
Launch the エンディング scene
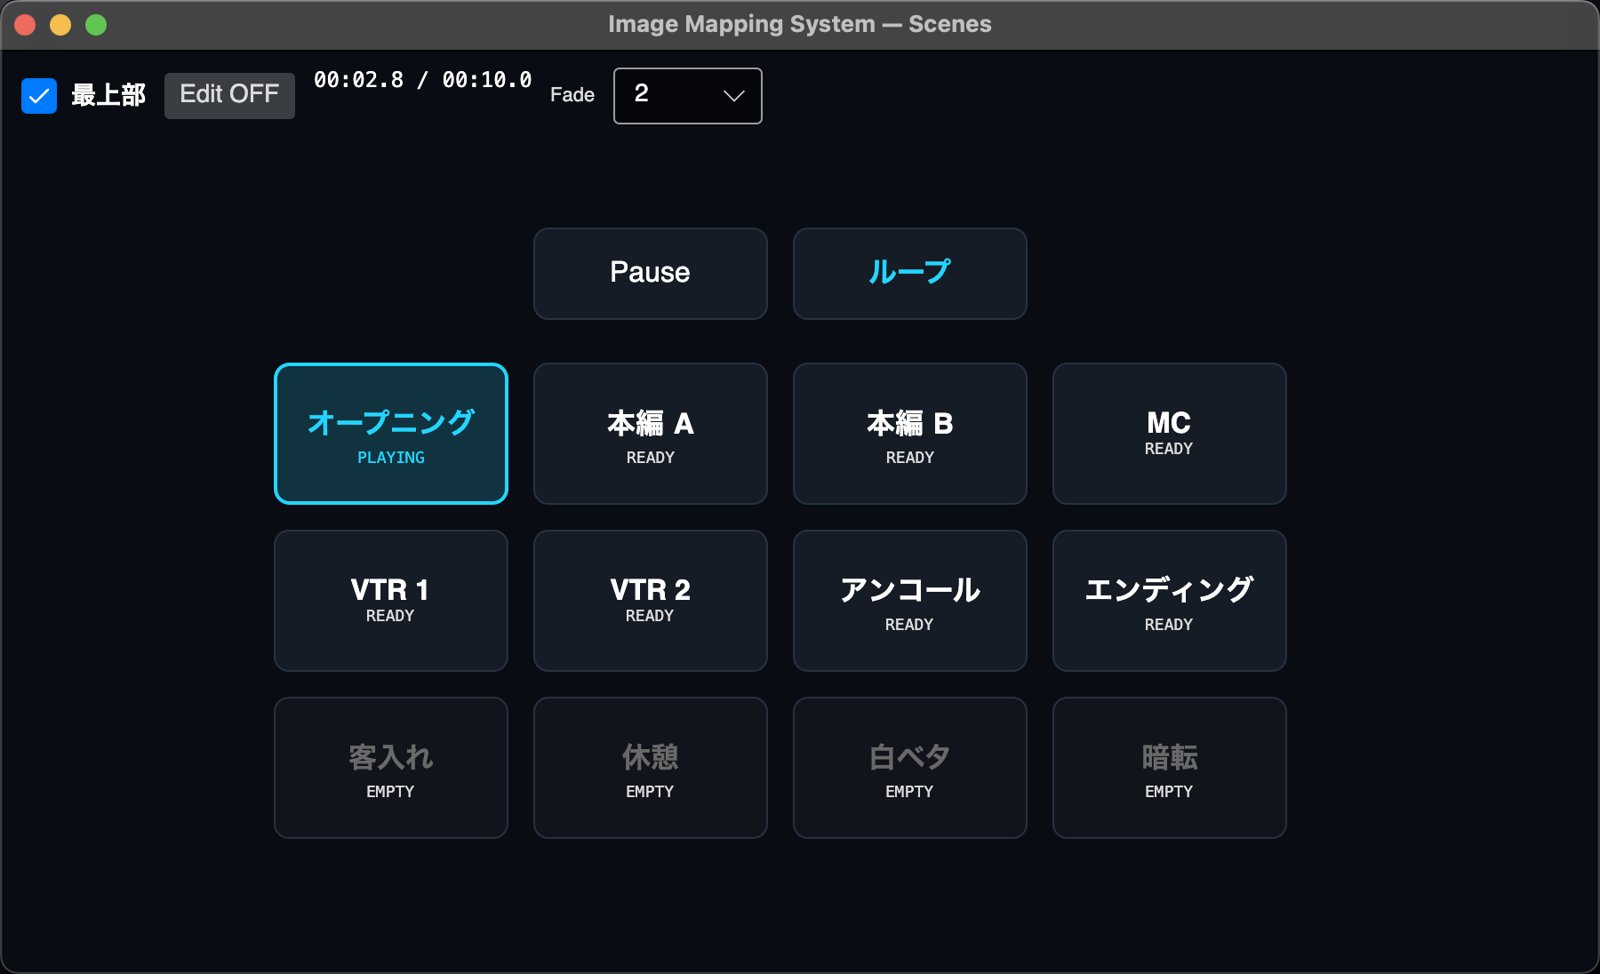click(x=1169, y=600)
